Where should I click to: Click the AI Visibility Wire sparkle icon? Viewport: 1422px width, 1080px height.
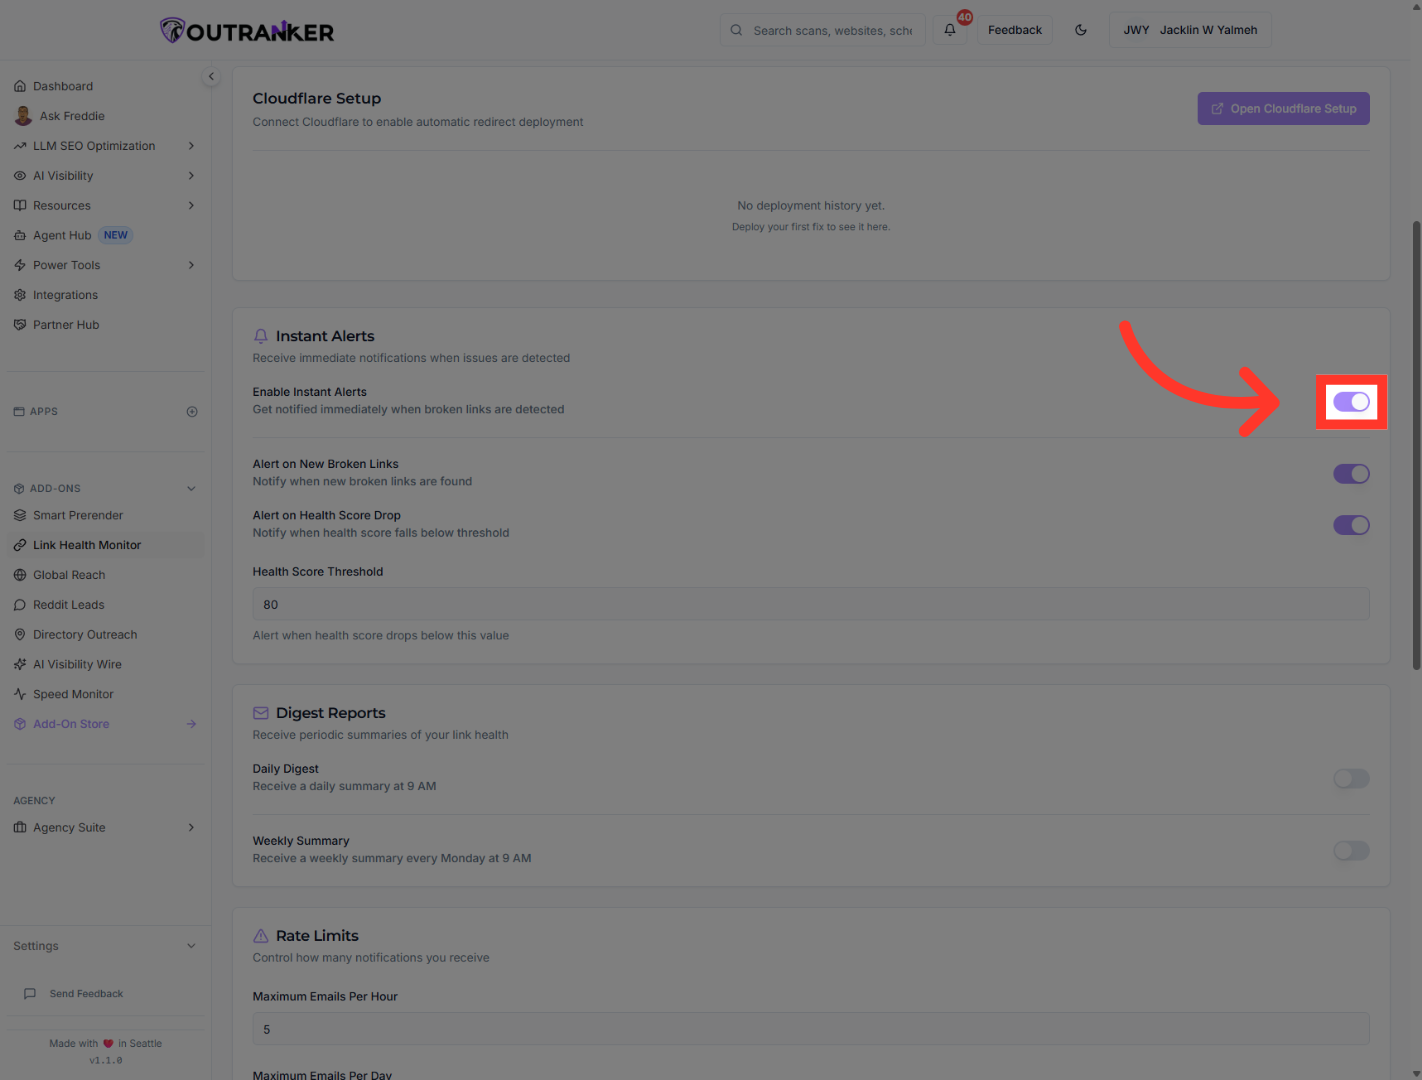[20, 665]
